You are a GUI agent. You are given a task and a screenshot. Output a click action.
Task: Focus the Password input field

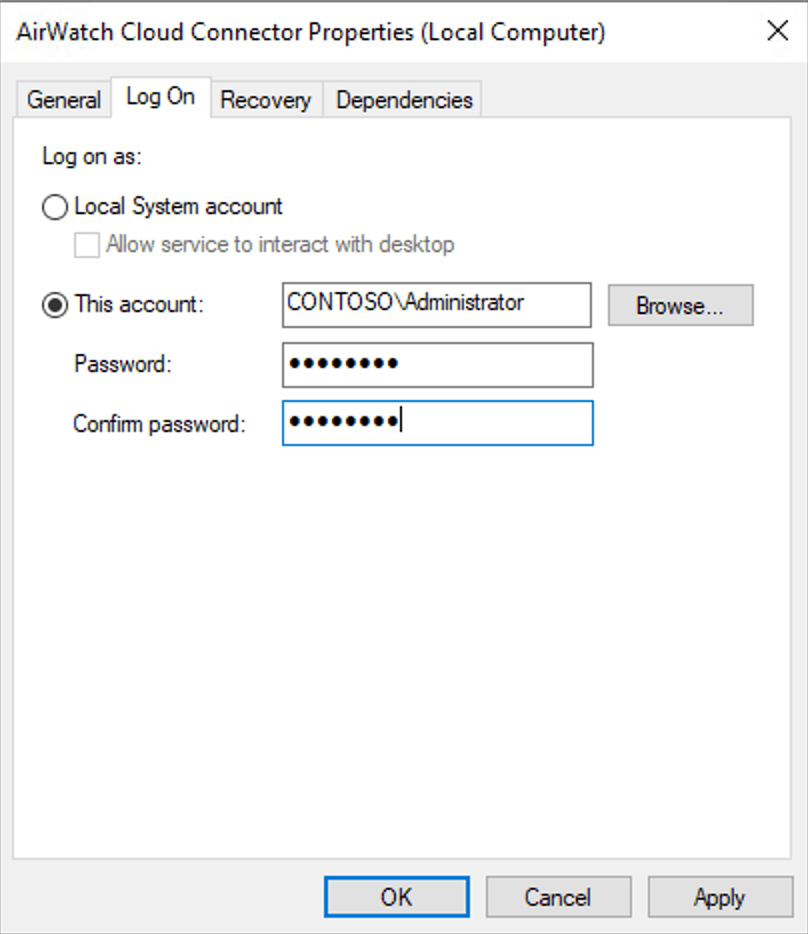(437, 365)
